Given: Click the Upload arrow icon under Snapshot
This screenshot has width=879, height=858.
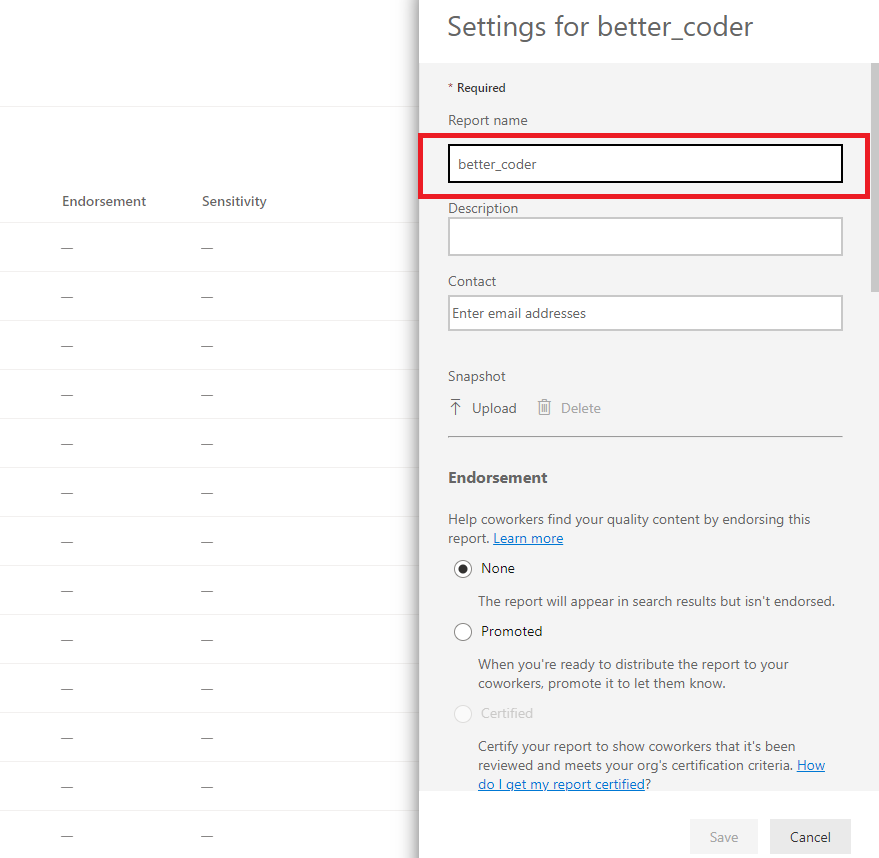Looking at the screenshot, I should [x=456, y=408].
